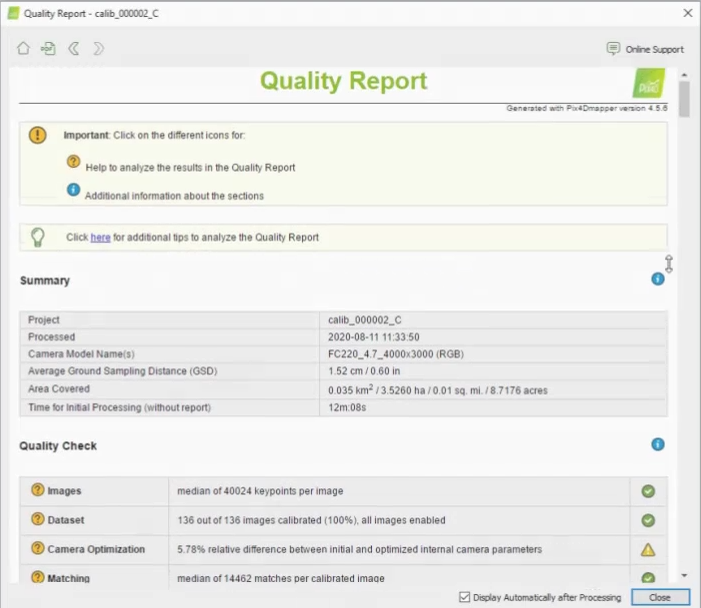
Task: Click the Camera Optimization warning triangle
Action: [x=648, y=549]
